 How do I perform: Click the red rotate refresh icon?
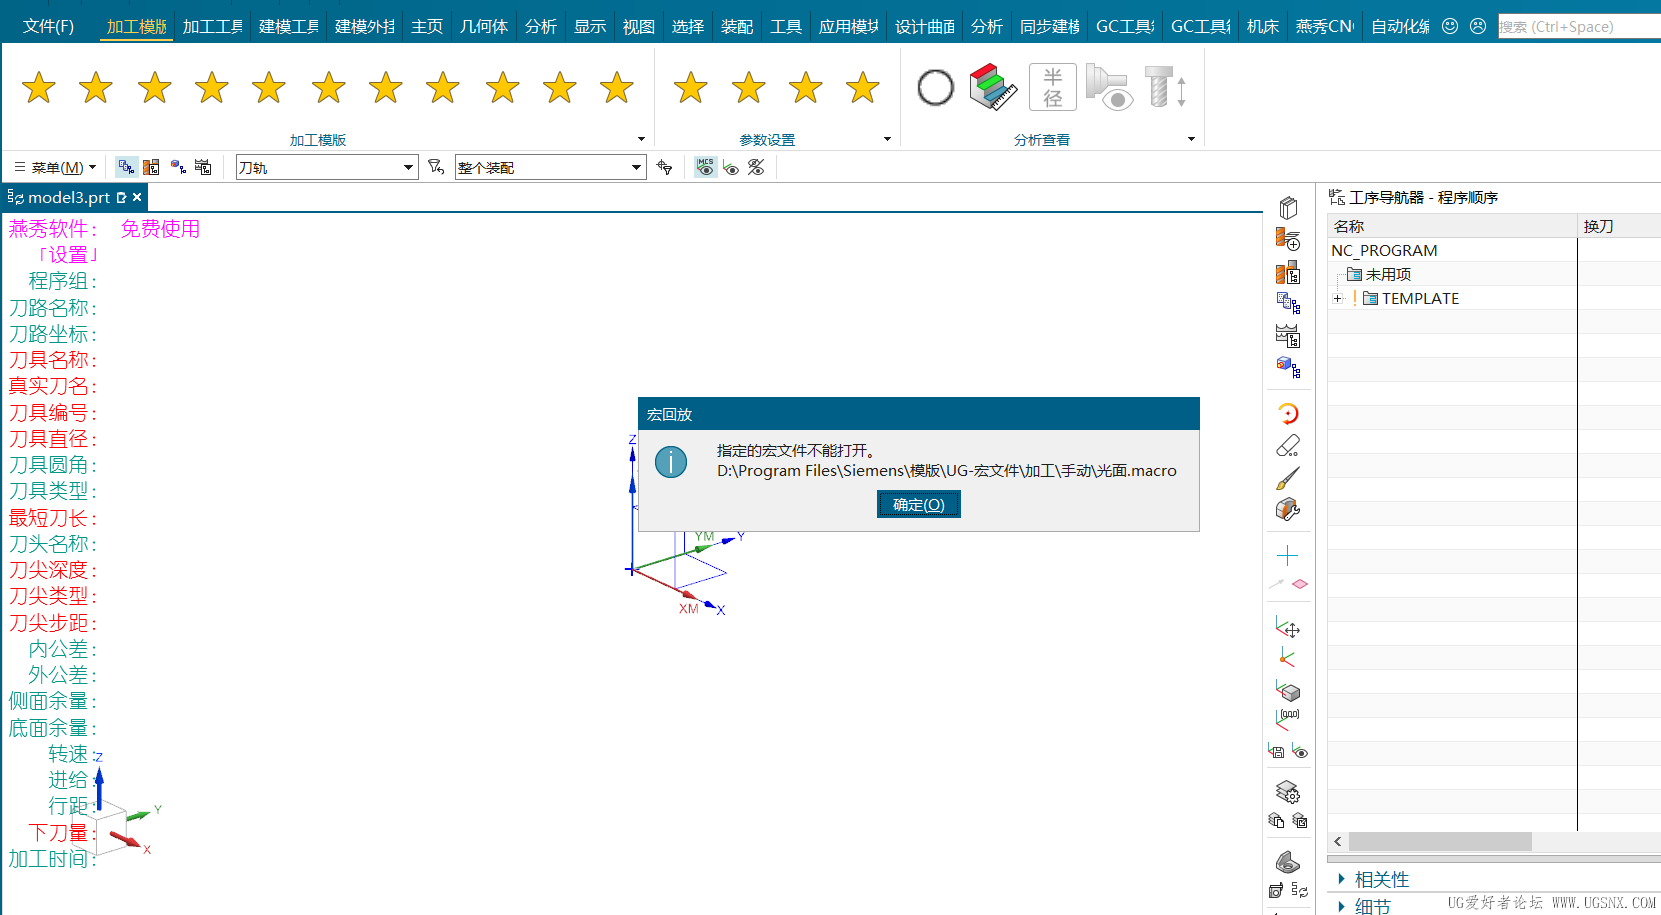pos(1288,413)
